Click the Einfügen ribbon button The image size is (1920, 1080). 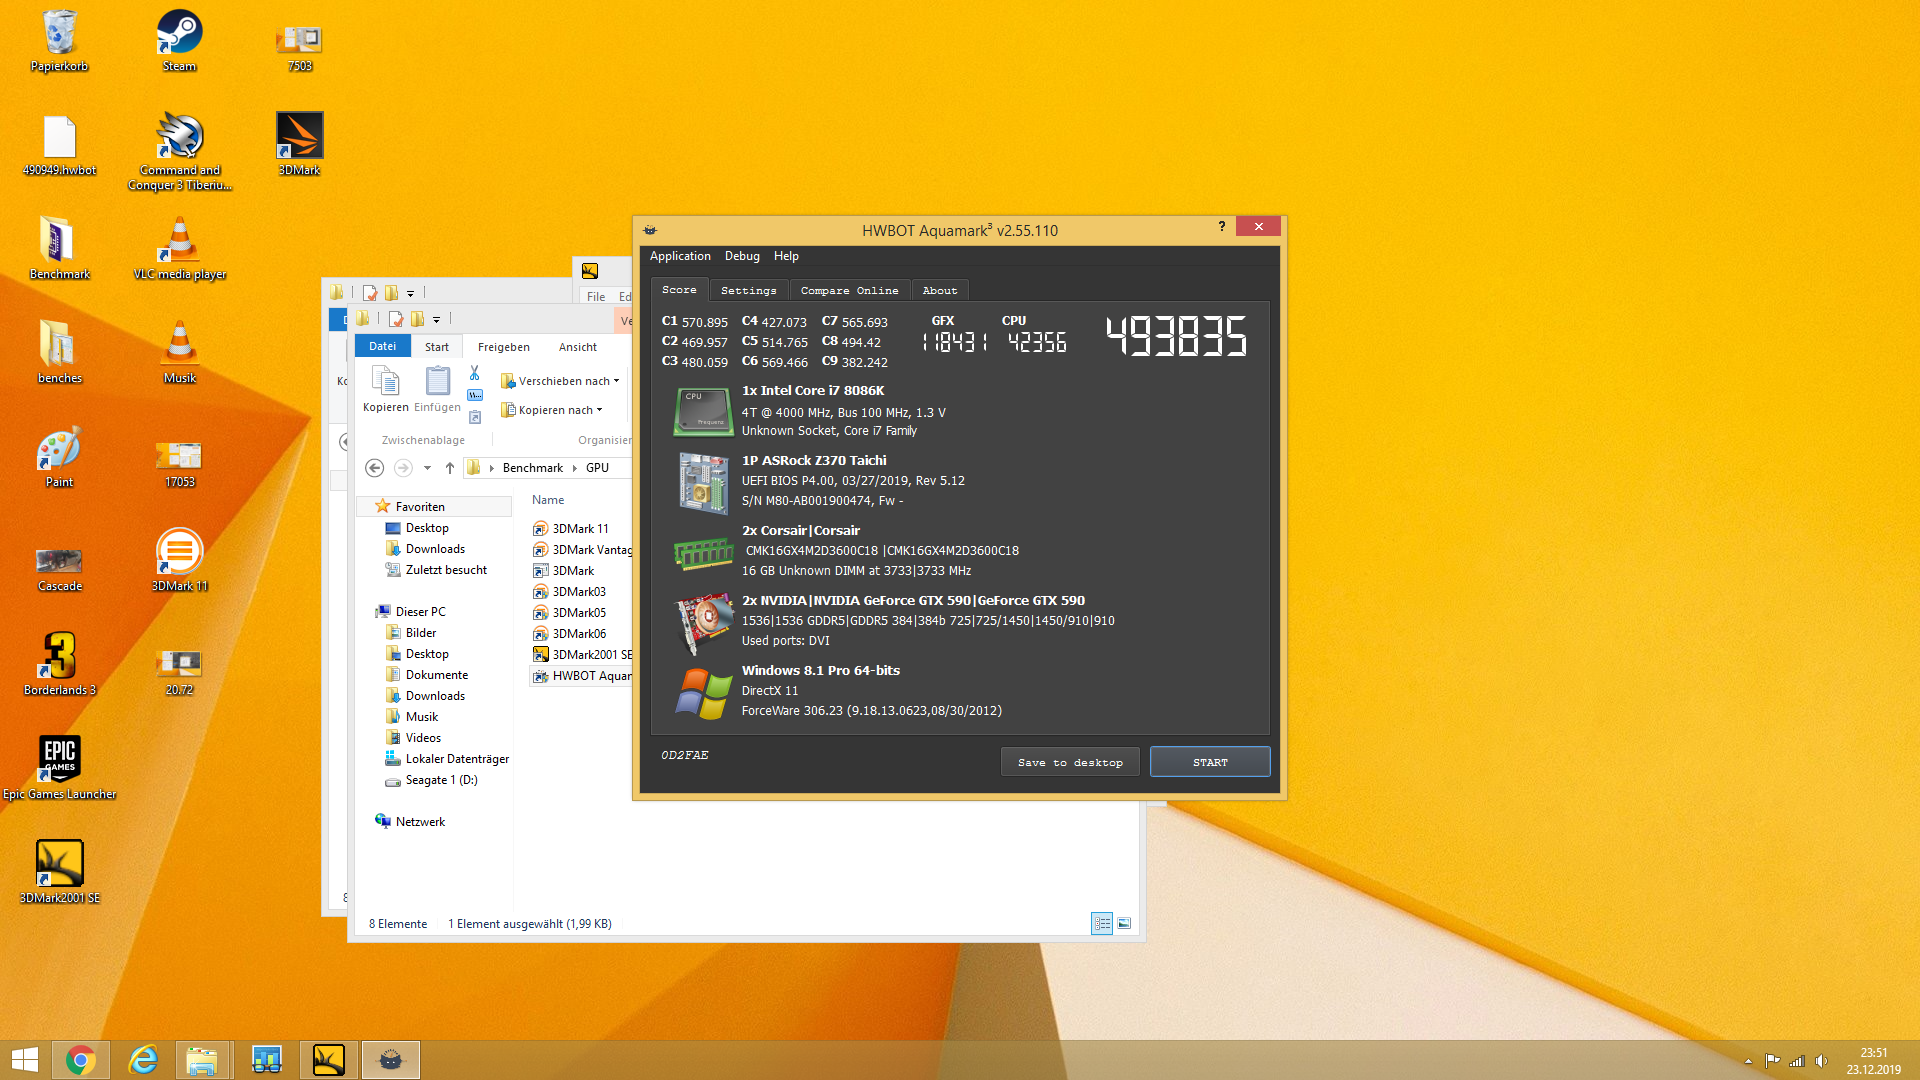tap(437, 389)
